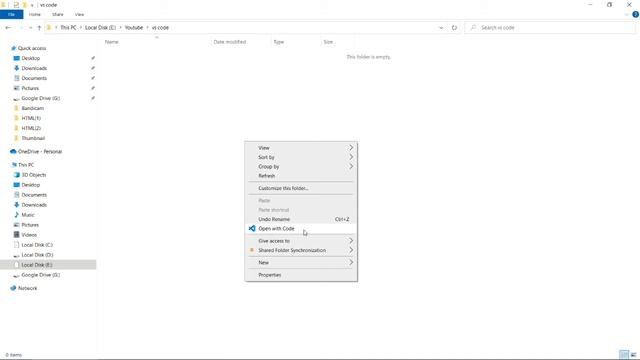
Task: Choose Open with Code in context menu
Action: tap(301, 229)
